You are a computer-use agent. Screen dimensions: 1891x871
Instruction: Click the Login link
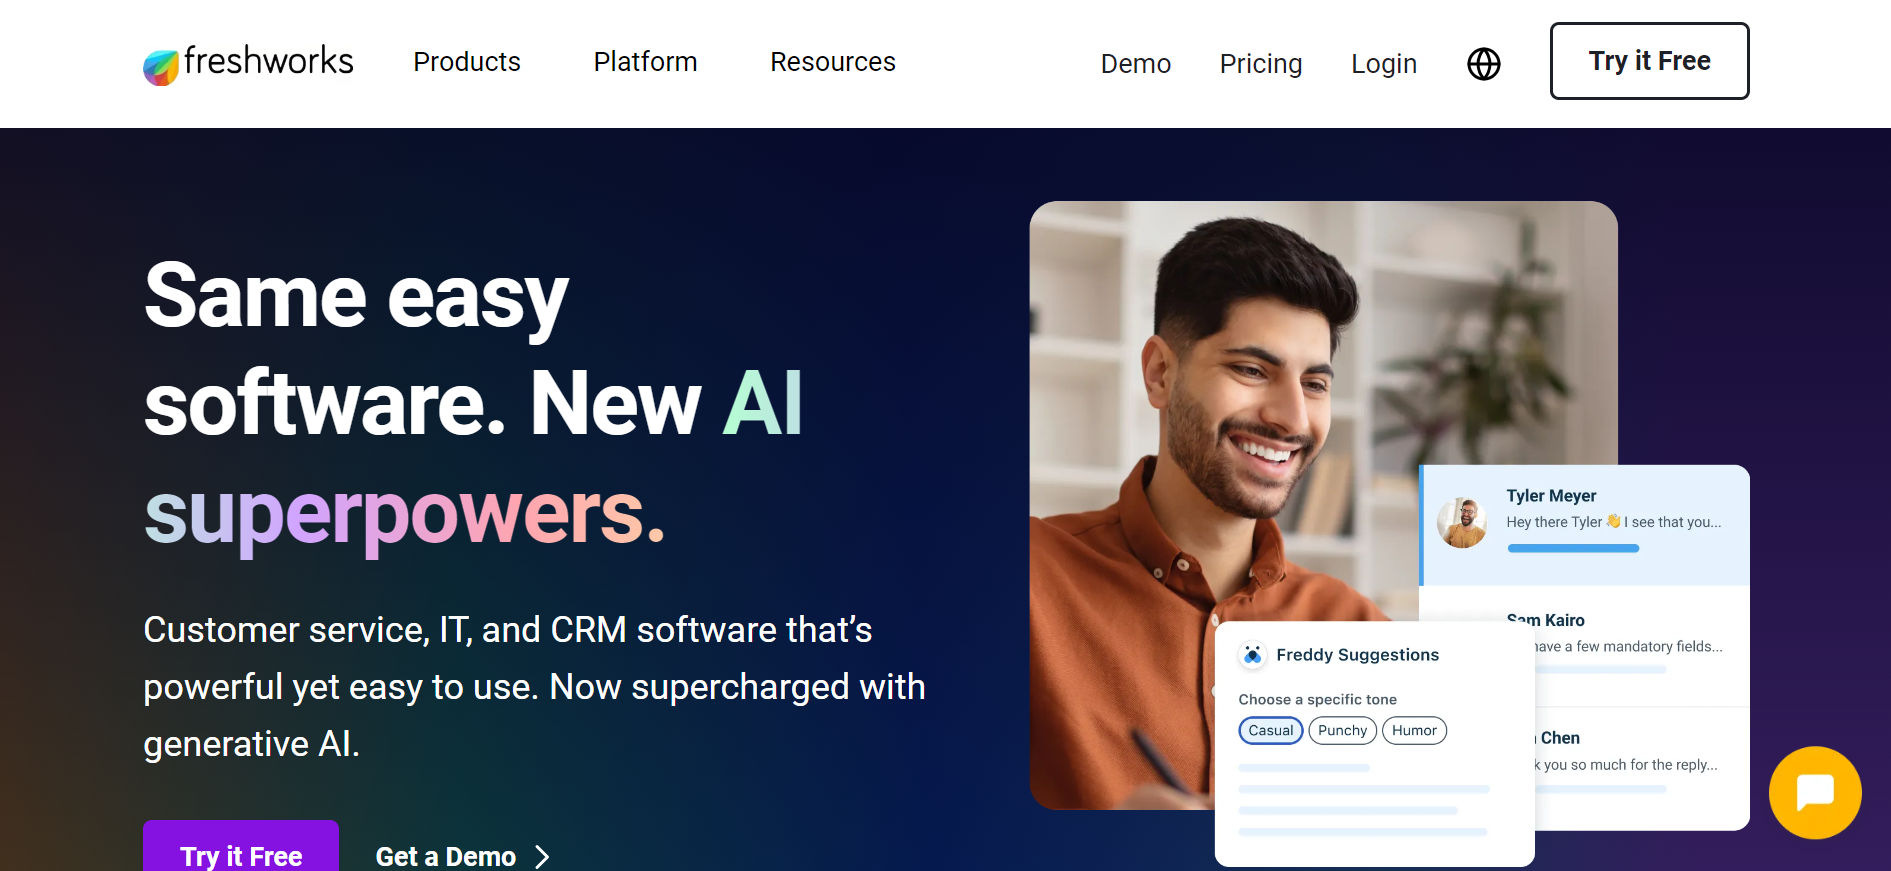coord(1384,64)
